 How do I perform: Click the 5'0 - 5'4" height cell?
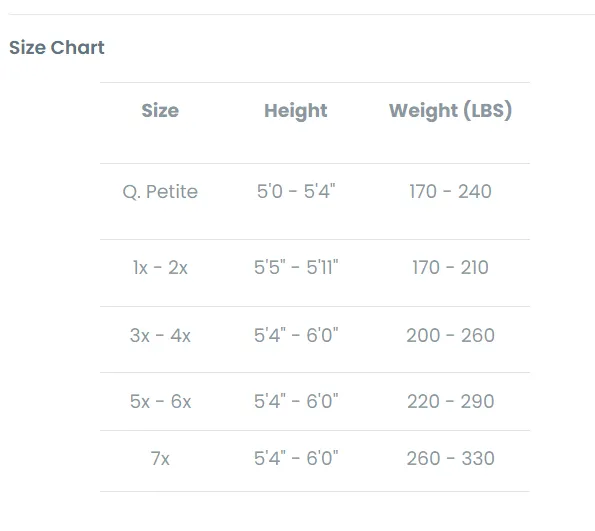pyautogui.click(x=296, y=191)
